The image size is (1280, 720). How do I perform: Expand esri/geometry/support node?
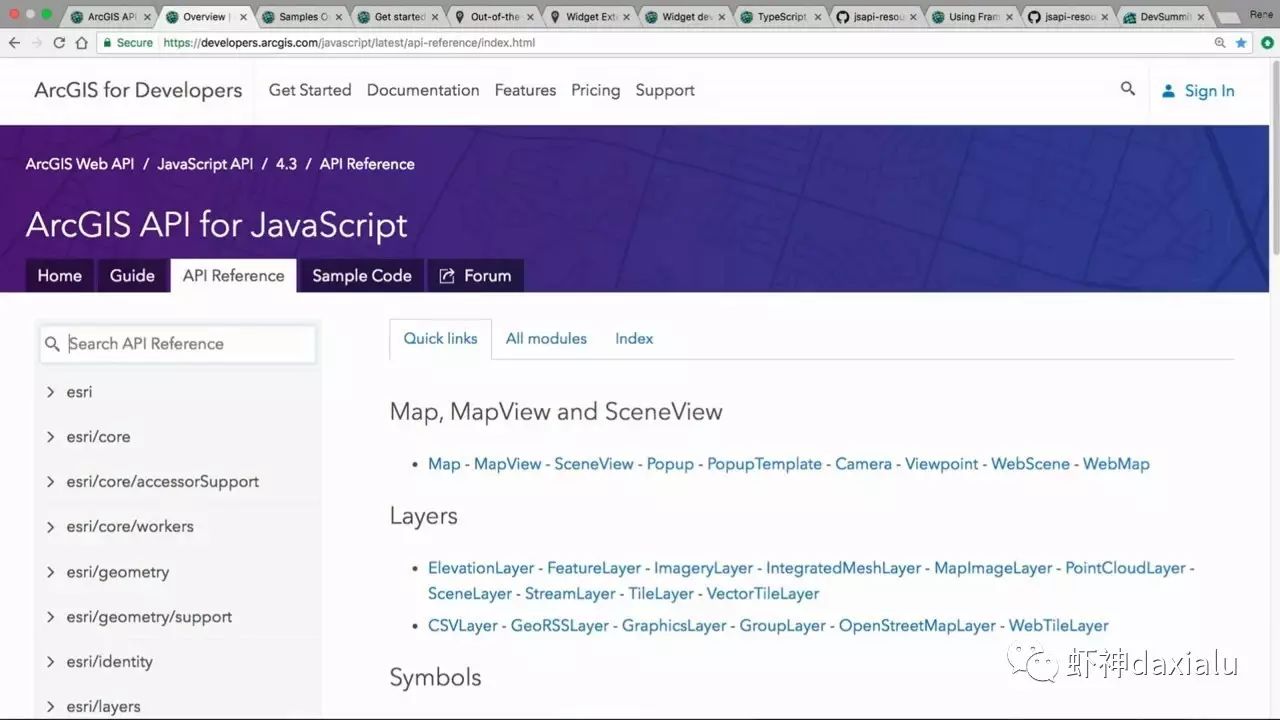pyautogui.click(x=50, y=617)
